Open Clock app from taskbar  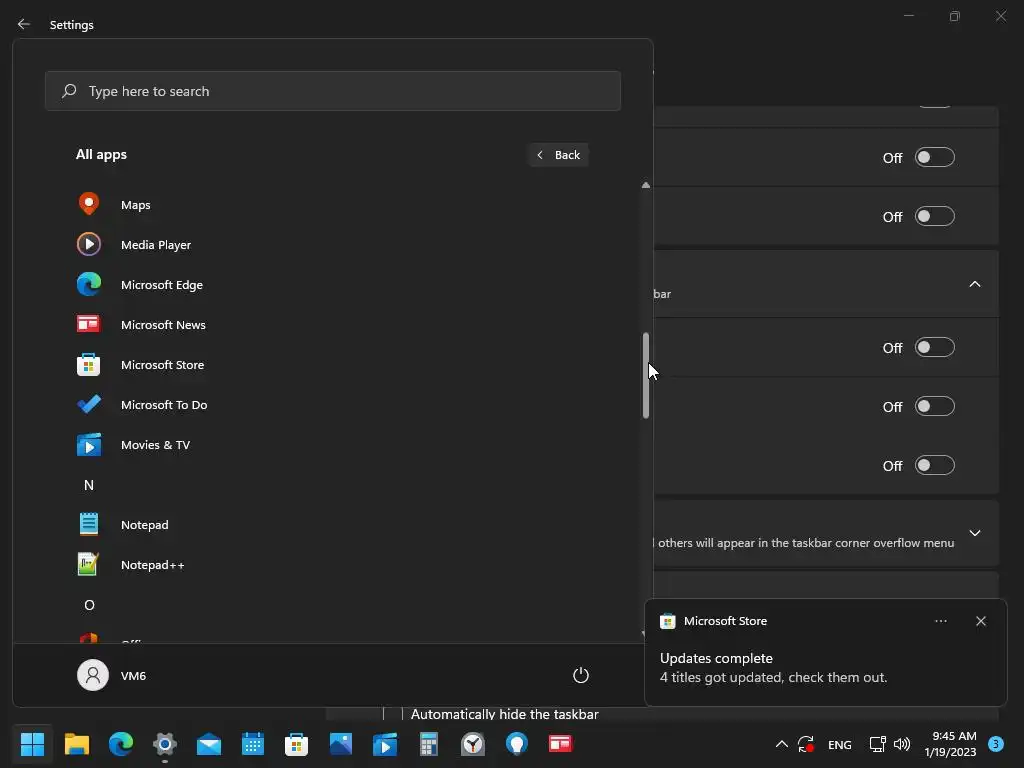coord(473,744)
